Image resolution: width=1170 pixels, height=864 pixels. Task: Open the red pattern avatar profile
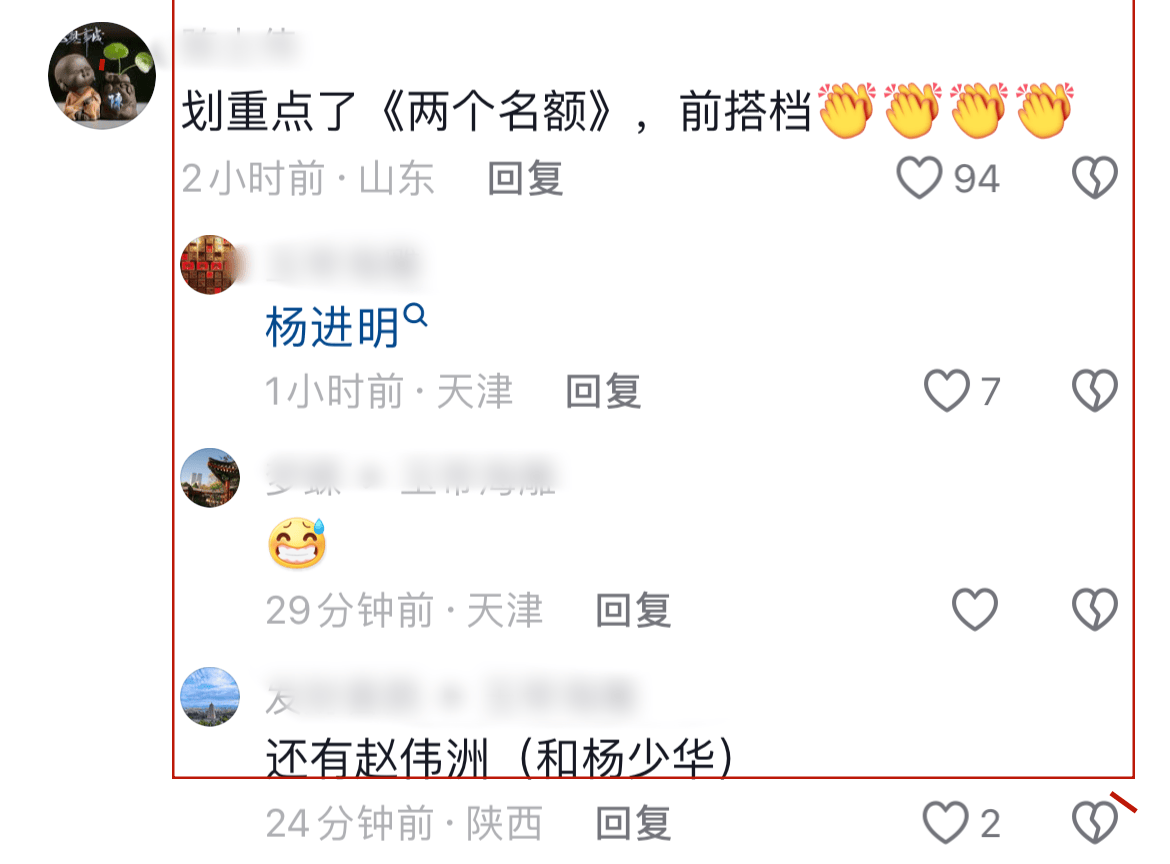(x=210, y=264)
